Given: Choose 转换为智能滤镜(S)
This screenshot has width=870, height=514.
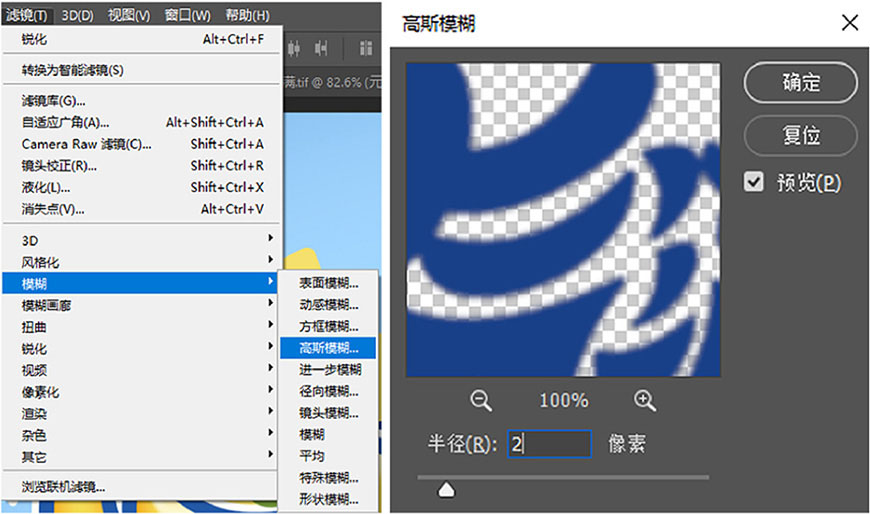Looking at the screenshot, I should click(x=142, y=70).
